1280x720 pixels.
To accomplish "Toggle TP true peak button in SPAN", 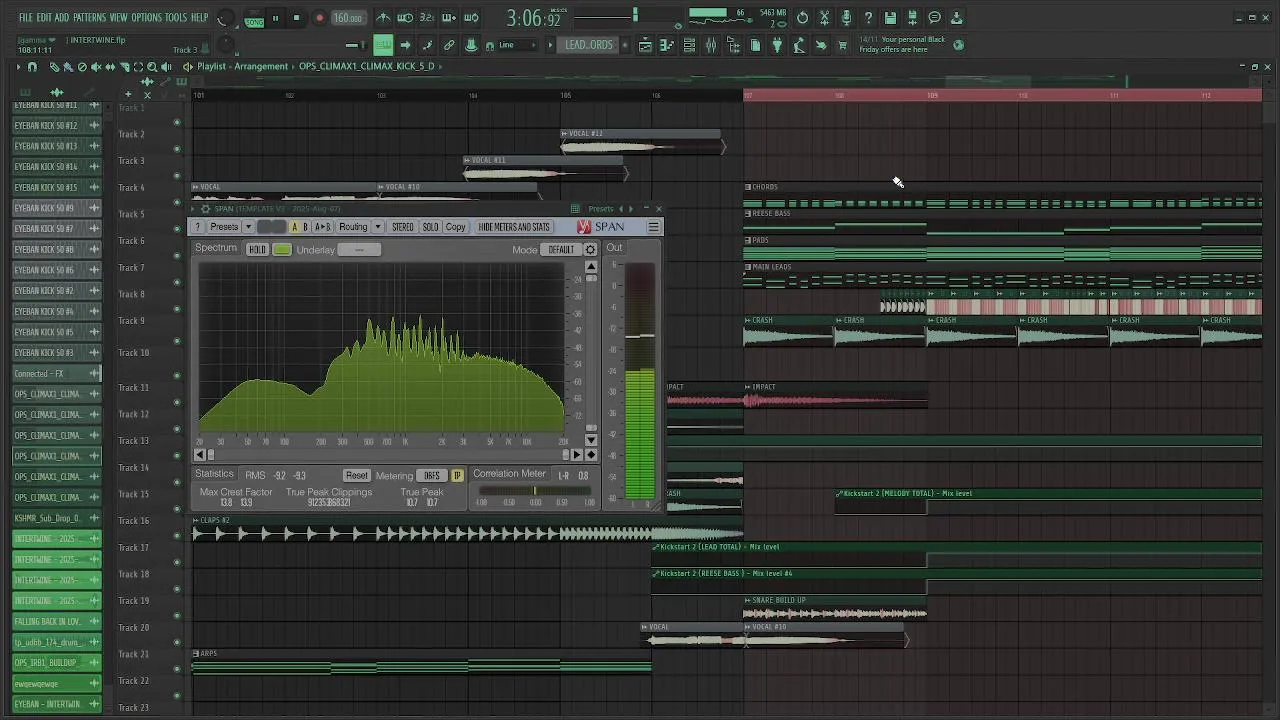I will tap(457, 476).
